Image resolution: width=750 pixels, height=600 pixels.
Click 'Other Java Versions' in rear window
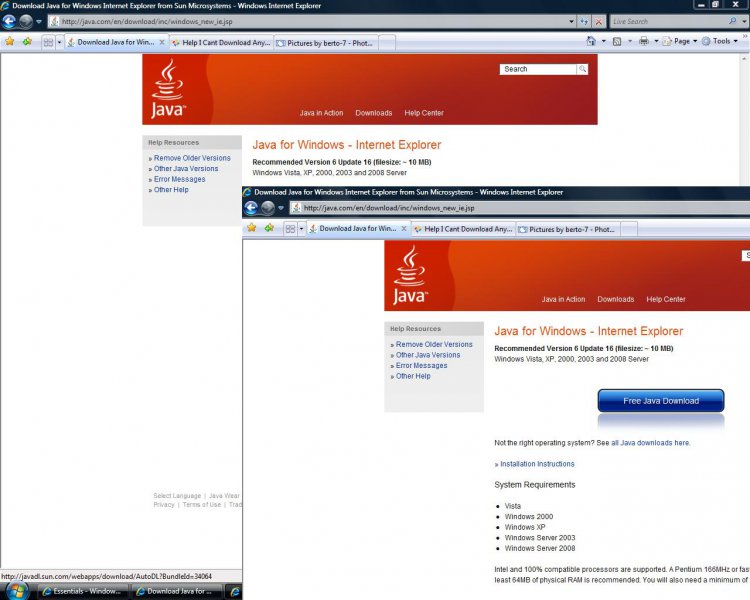coord(186,168)
